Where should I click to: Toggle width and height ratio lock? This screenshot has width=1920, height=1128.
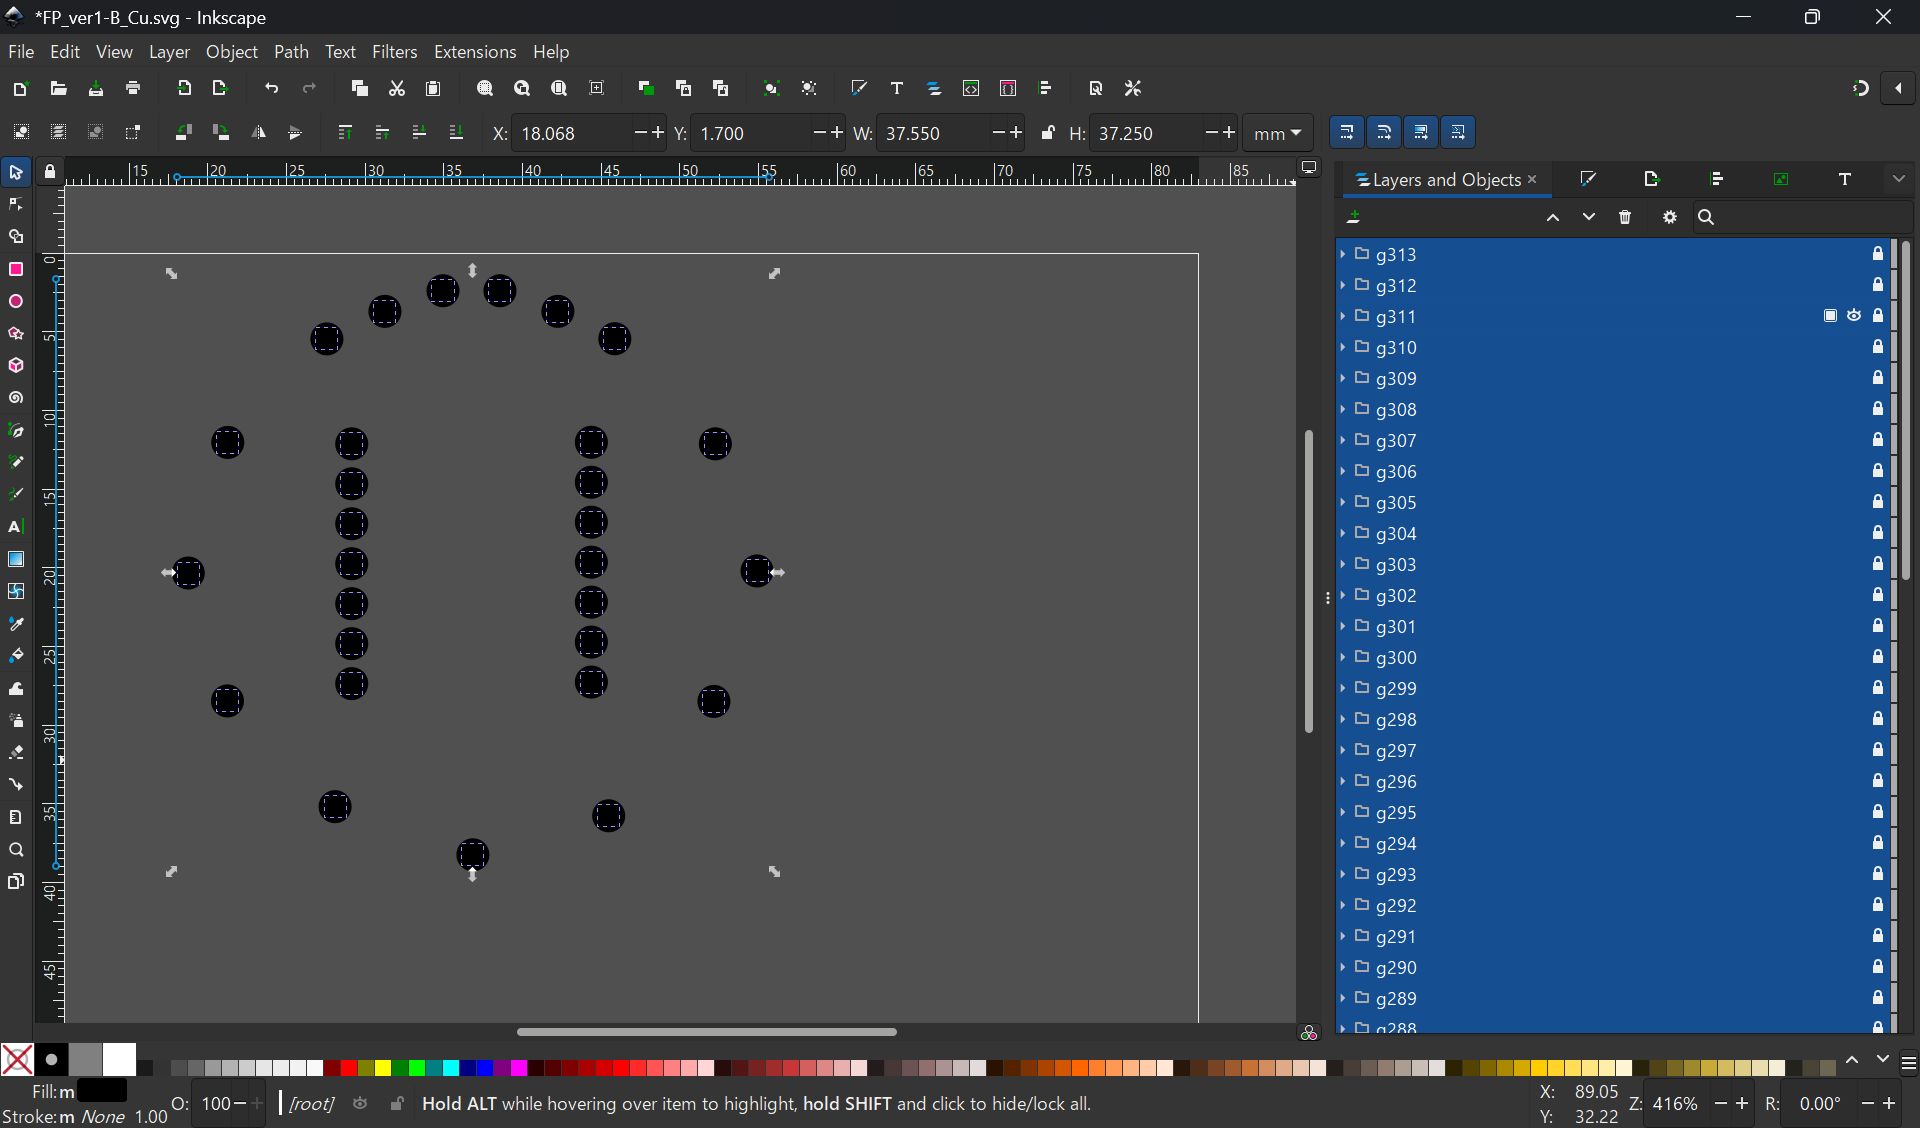(x=1047, y=133)
